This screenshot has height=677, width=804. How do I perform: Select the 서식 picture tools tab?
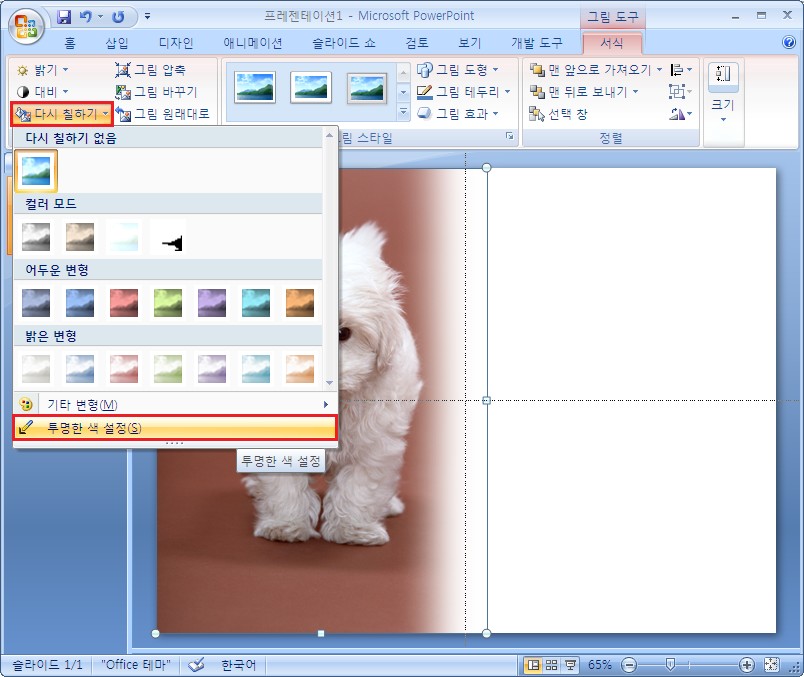coord(612,43)
